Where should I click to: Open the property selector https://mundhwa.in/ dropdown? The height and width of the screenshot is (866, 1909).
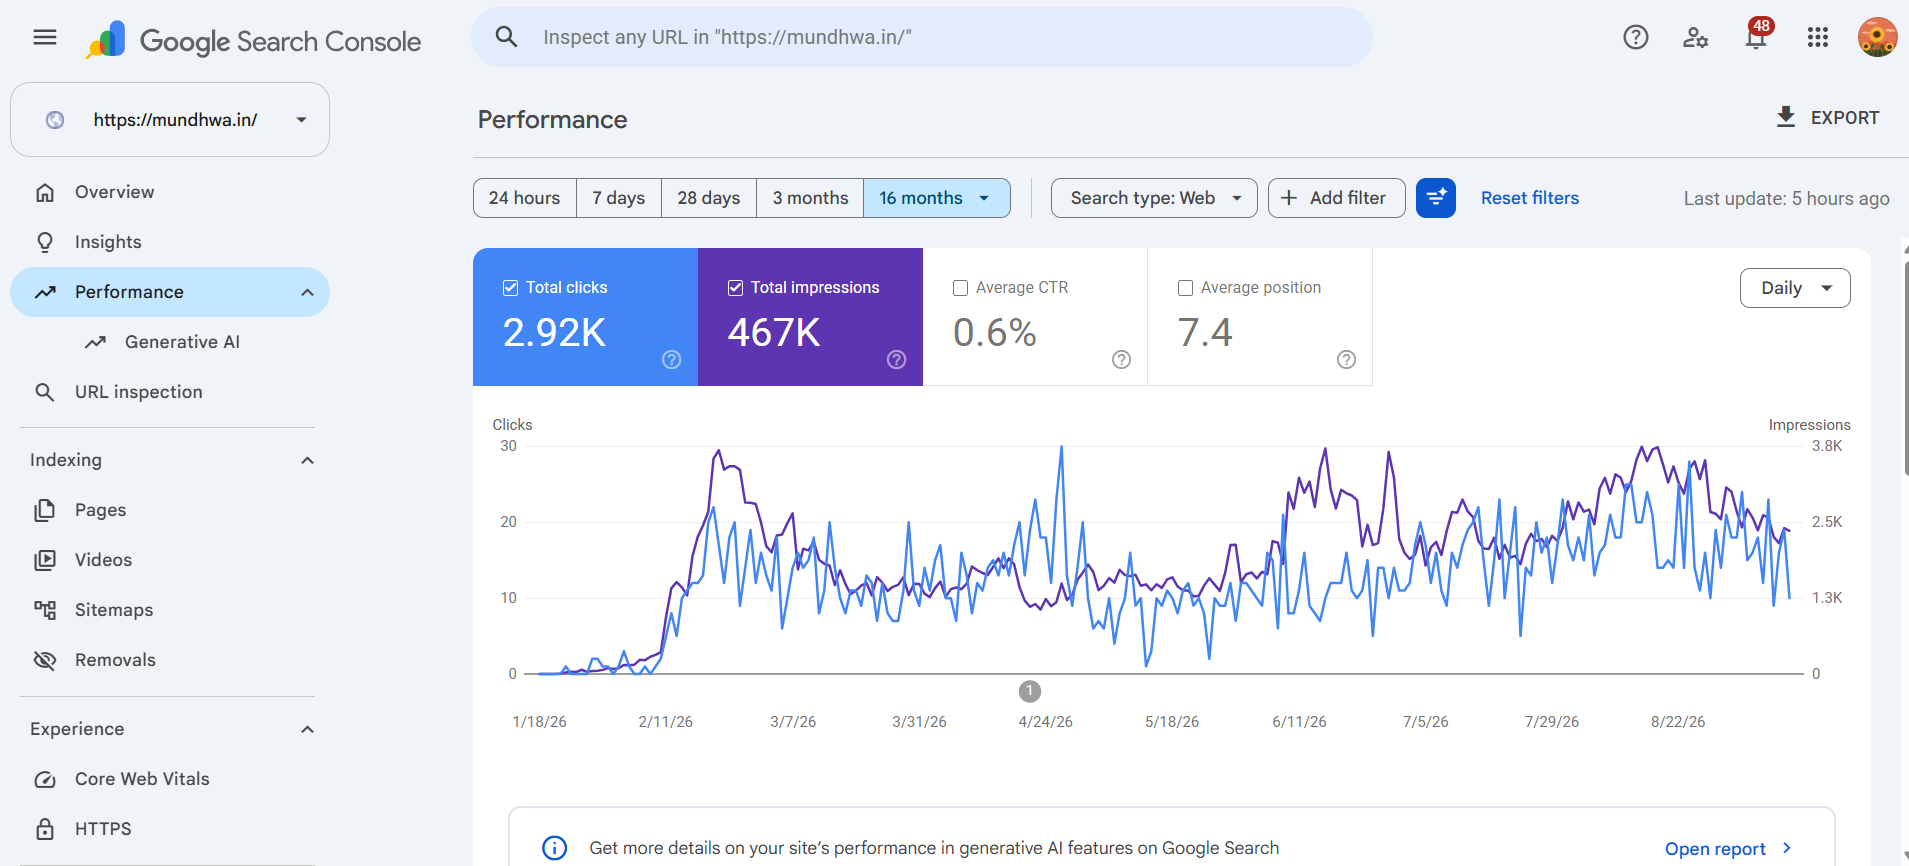(x=170, y=120)
